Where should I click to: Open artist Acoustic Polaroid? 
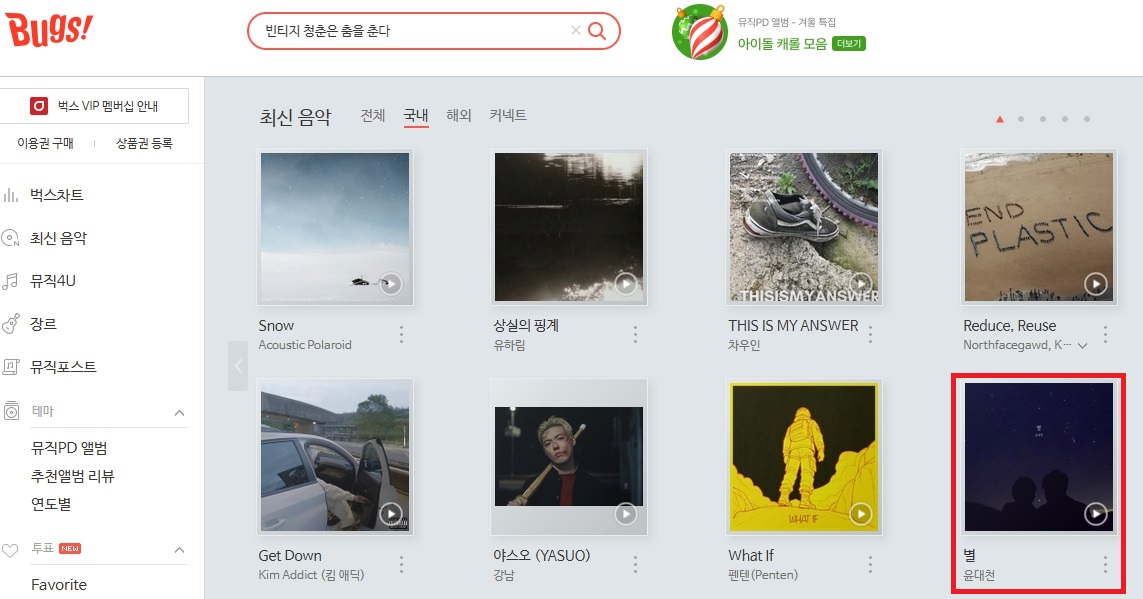pyautogui.click(x=305, y=345)
